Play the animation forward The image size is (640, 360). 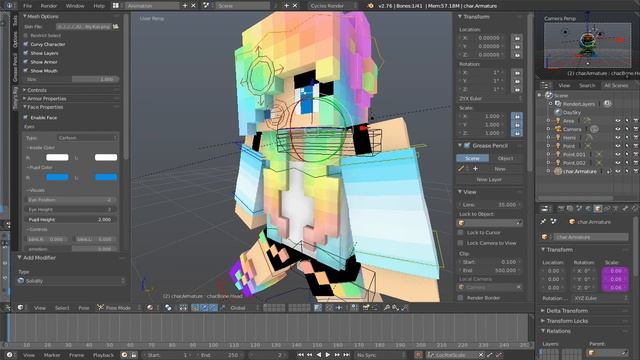pos(328,355)
